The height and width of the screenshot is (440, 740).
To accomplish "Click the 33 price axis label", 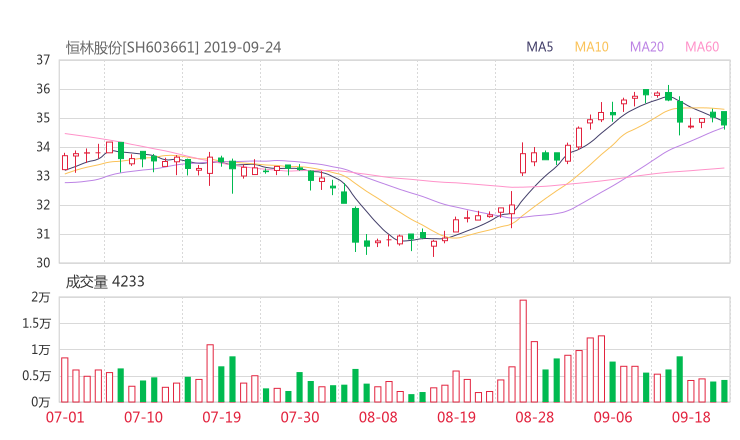I will [43, 176].
